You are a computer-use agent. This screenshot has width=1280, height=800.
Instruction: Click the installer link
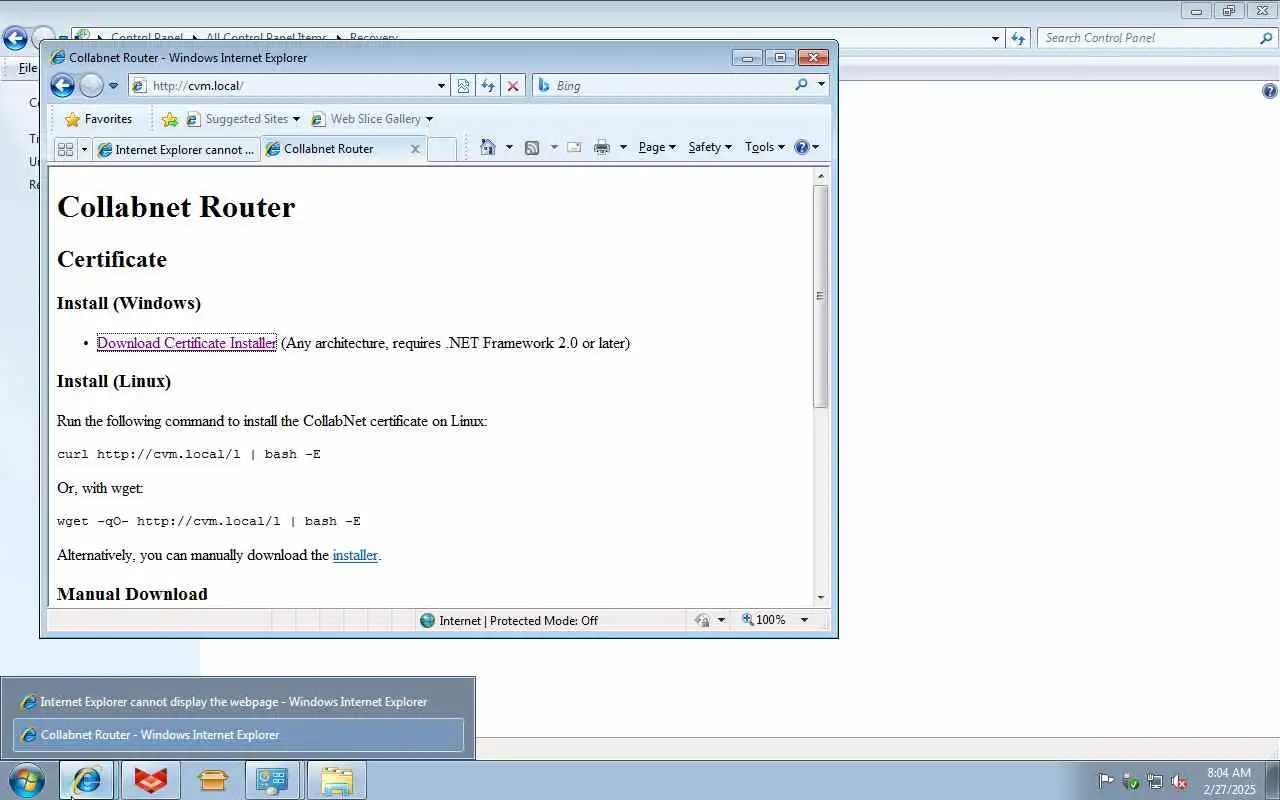(x=355, y=555)
